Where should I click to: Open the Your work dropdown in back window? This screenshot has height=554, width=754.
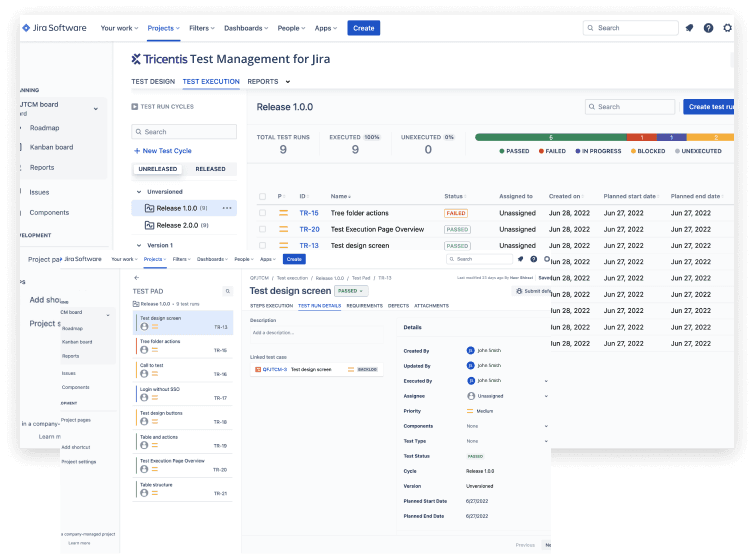click(x=119, y=28)
